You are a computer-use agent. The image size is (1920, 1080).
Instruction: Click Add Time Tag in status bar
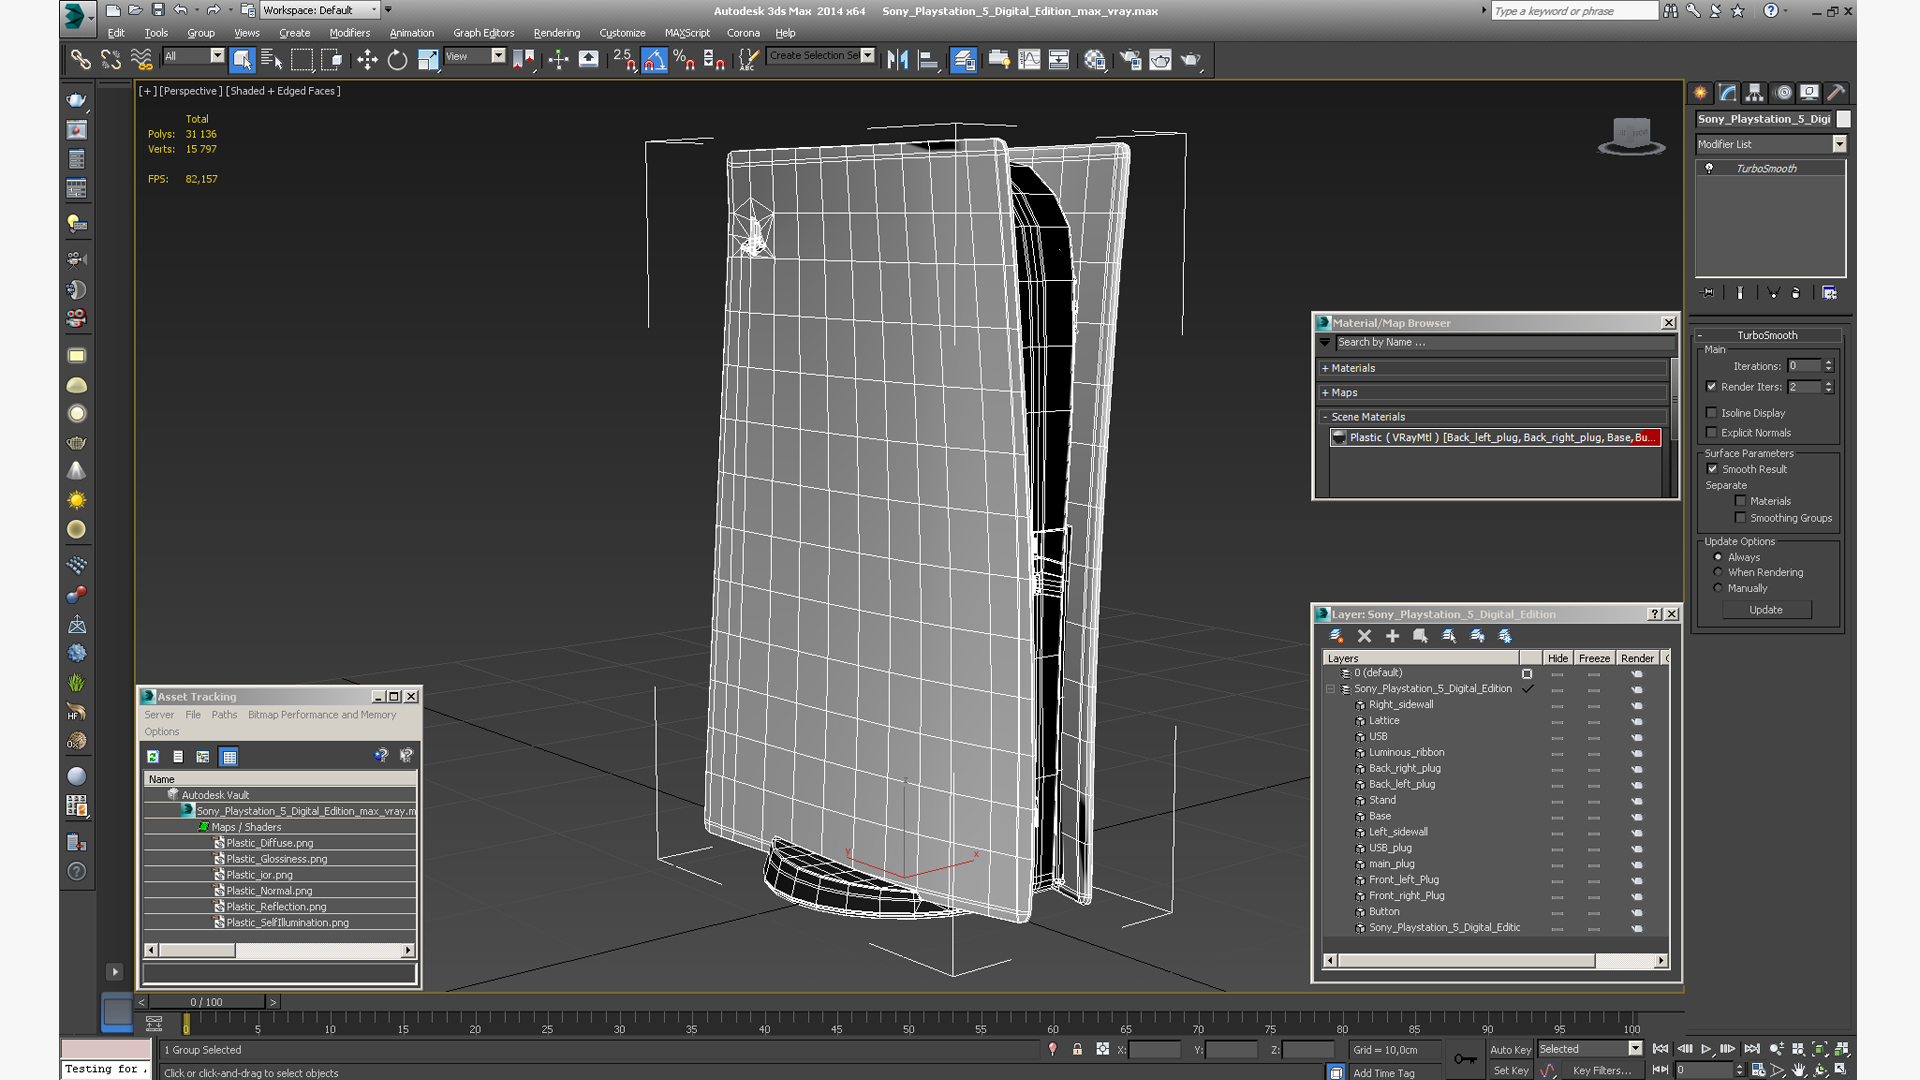pyautogui.click(x=1383, y=1073)
